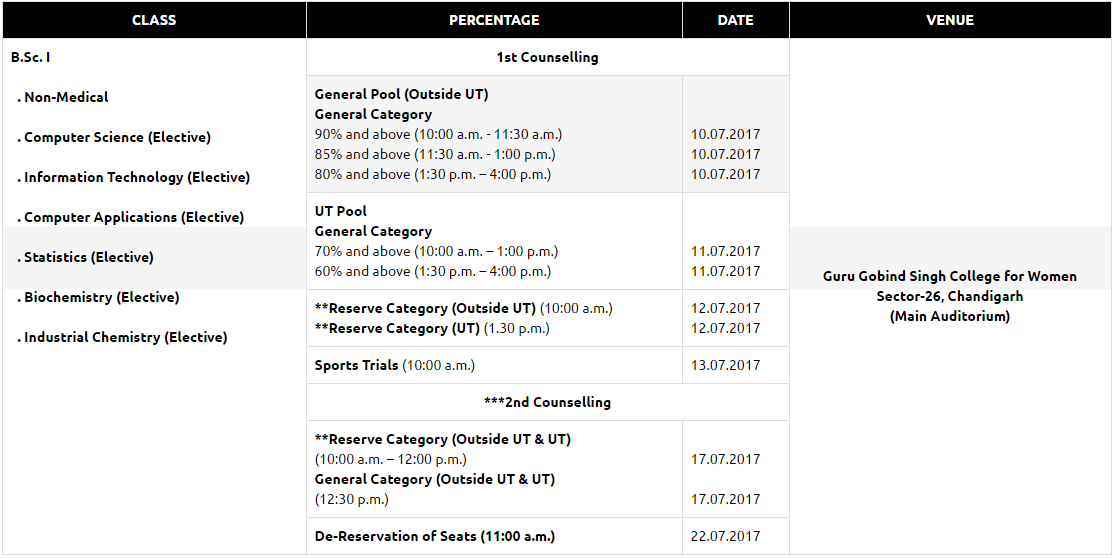Click the PERCENTAGE column header
The height and width of the screenshot is (559, 1114).
tap(494, 20)
